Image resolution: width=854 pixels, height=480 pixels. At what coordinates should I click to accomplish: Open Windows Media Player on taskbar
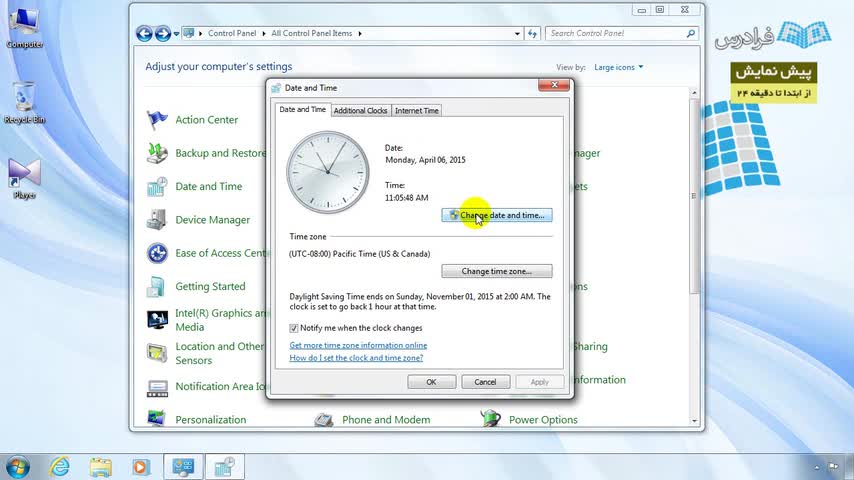tap(141, 467)
